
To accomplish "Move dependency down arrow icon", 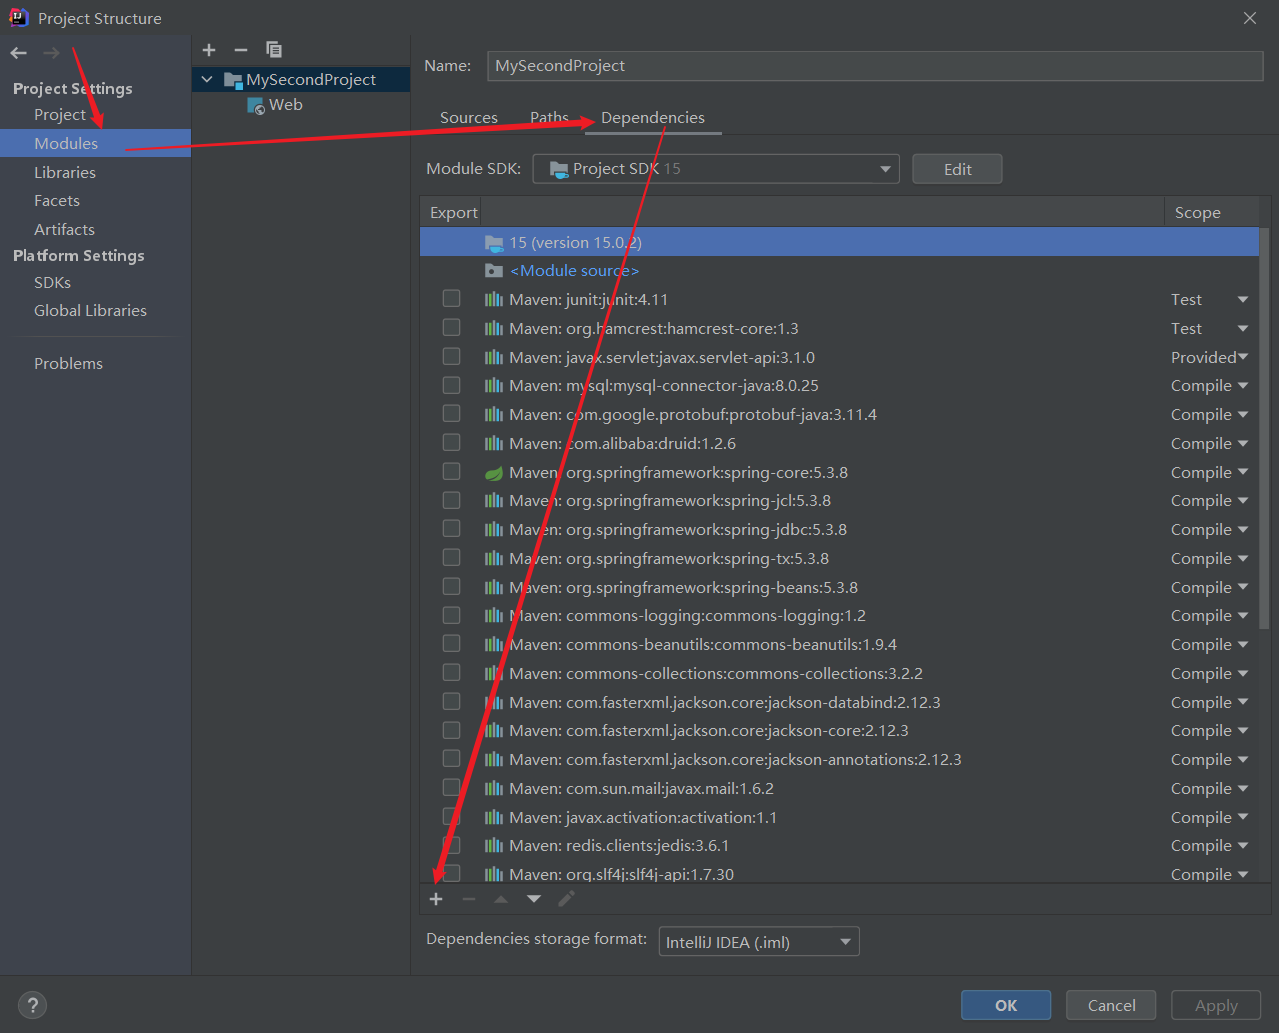I will click(534, 899).
